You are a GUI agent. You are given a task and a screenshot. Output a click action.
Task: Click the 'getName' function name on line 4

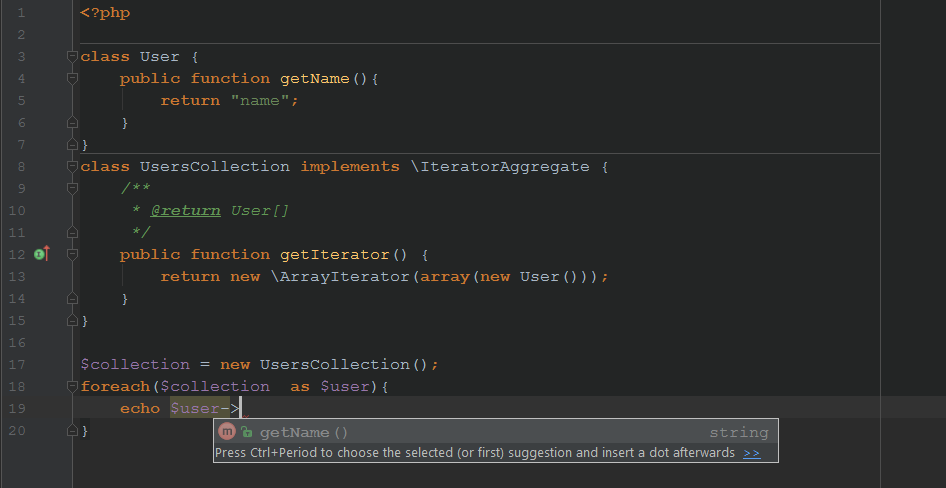coord(315,78)
